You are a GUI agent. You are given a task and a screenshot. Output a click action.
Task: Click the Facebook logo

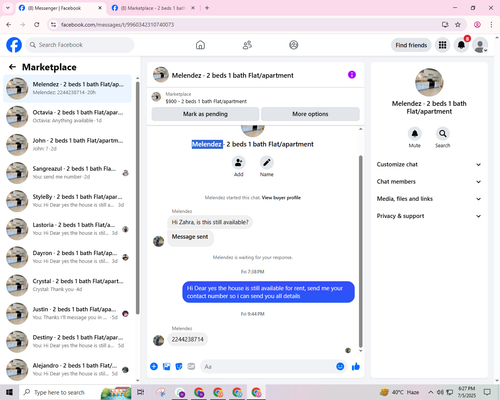click(x=14, y=45)
